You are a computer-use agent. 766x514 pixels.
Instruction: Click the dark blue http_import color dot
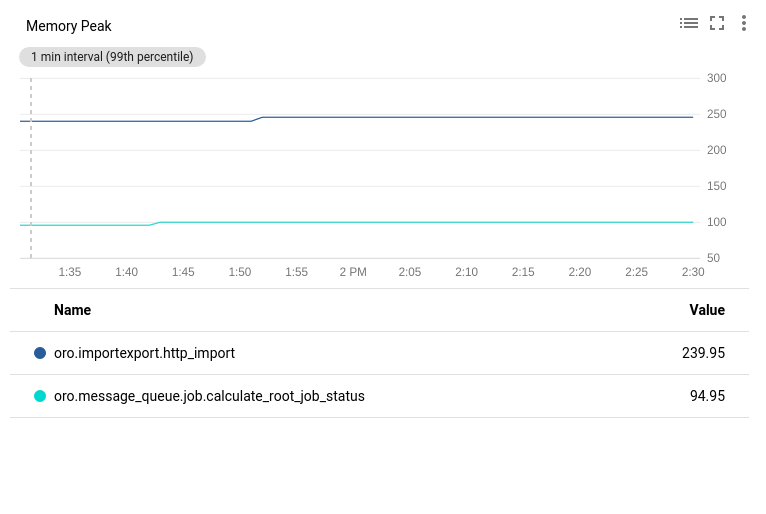pos(40,353)
